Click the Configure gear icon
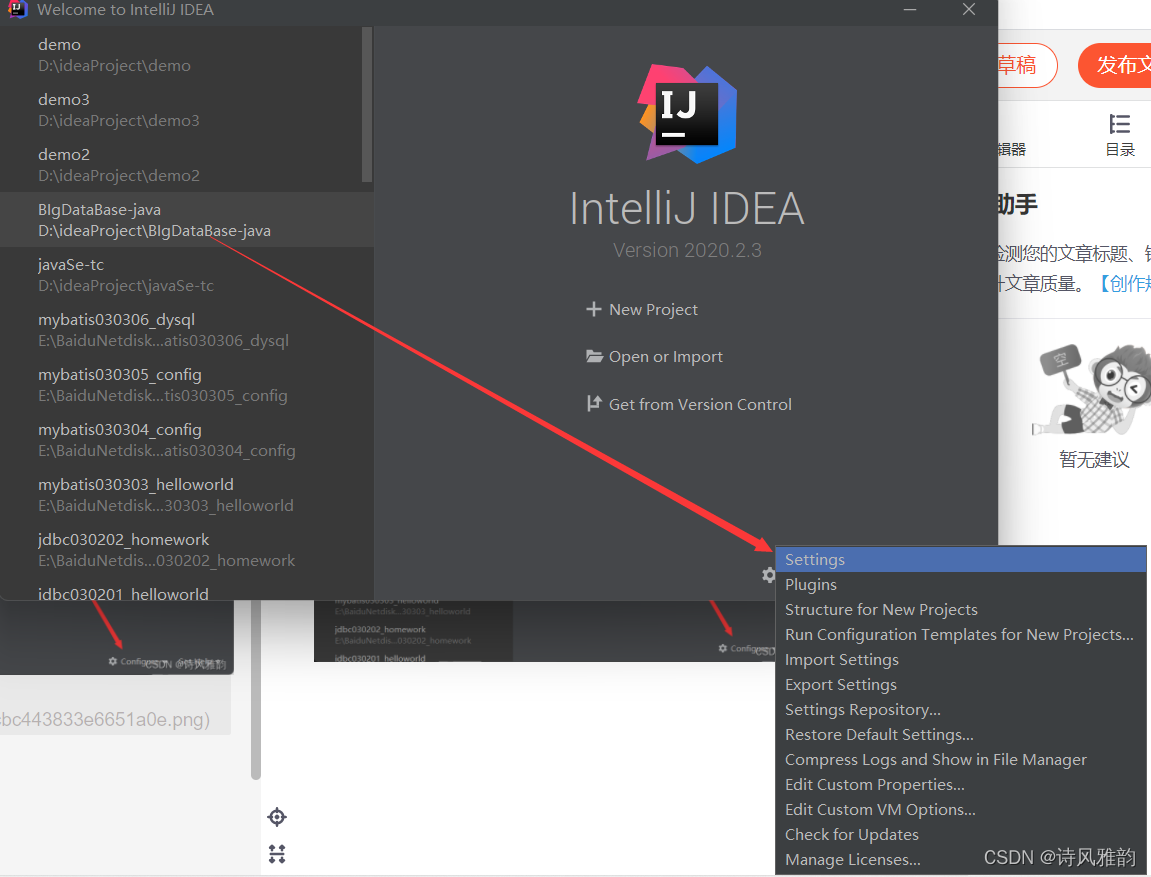The width and height of the screenshot is (1151, 877). (x=768, y=575)
